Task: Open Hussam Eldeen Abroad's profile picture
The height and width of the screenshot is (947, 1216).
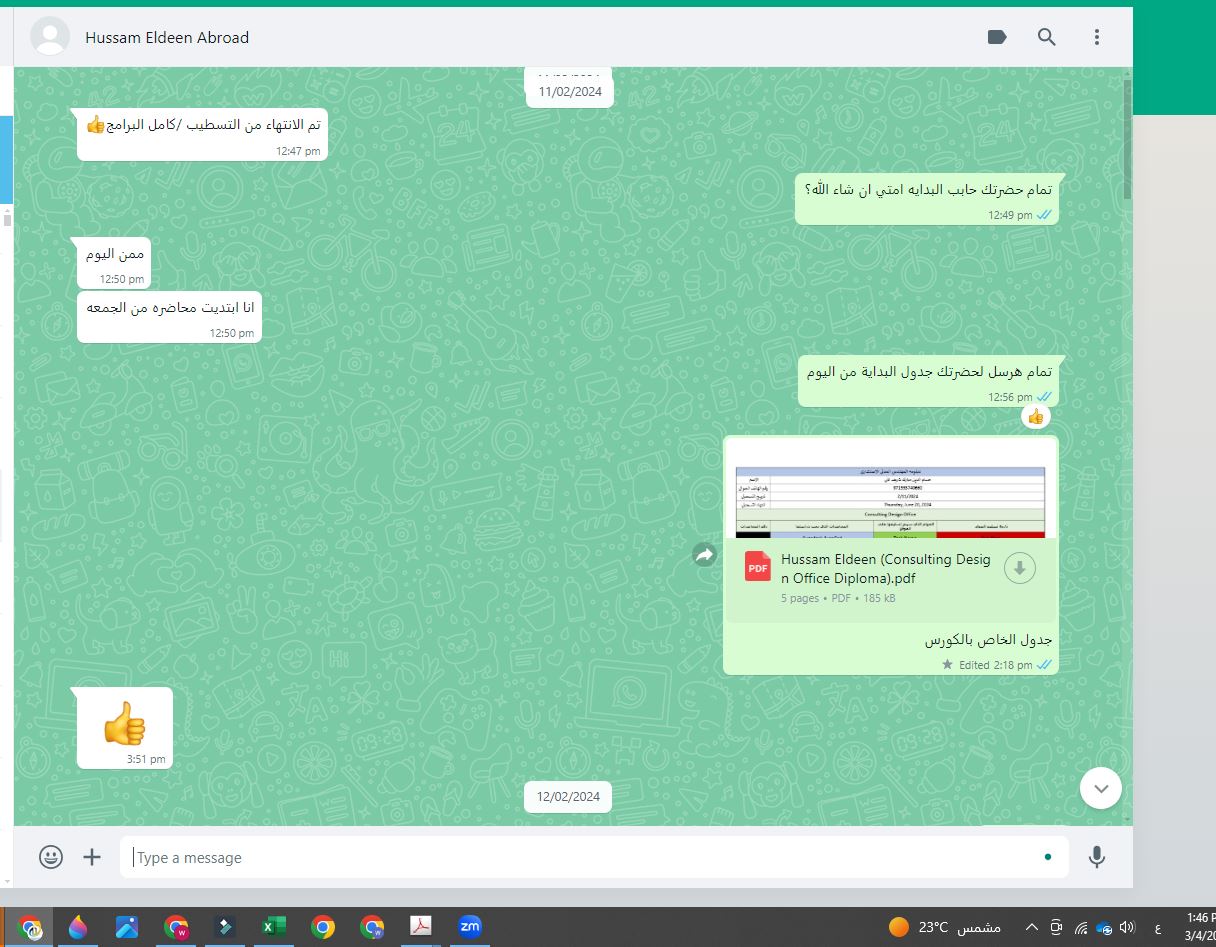Action: [50, 37]
